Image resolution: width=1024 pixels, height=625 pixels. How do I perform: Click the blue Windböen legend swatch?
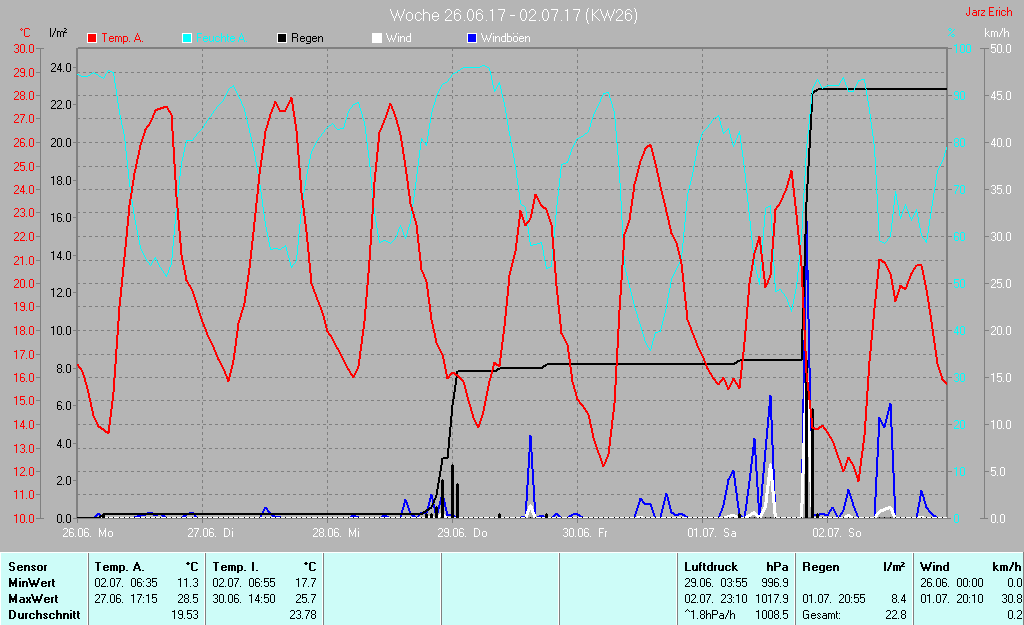tap(472, 39)
